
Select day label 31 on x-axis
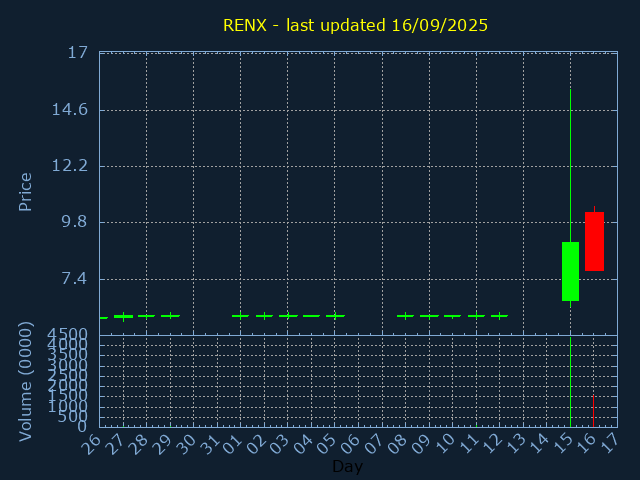(x=208, y=444)
